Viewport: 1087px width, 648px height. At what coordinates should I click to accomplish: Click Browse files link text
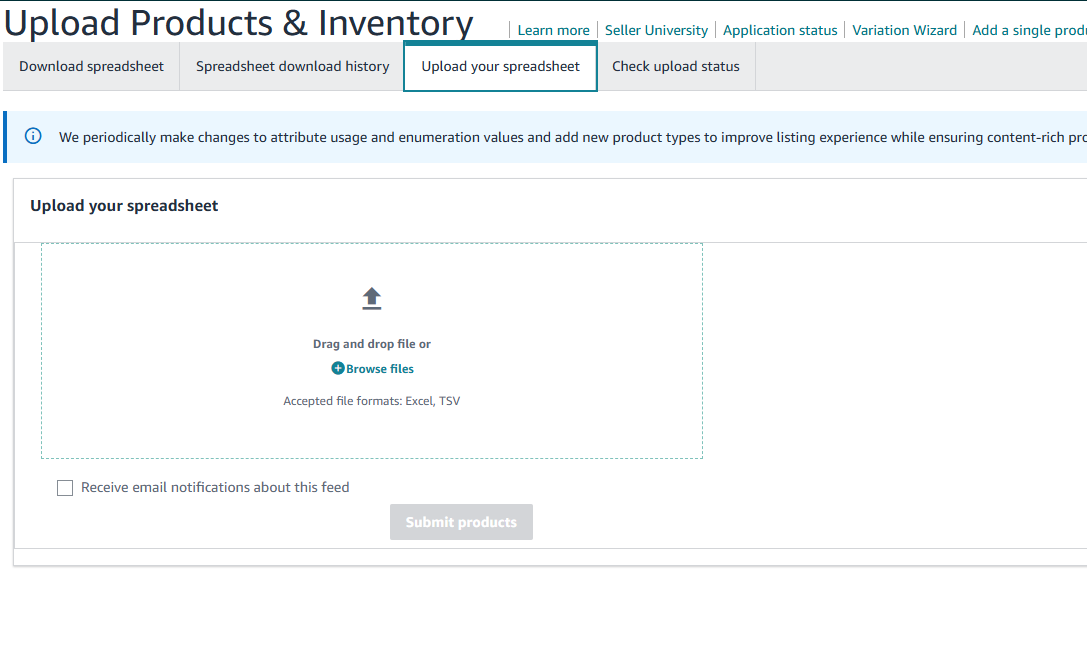[x=380, y=369]
